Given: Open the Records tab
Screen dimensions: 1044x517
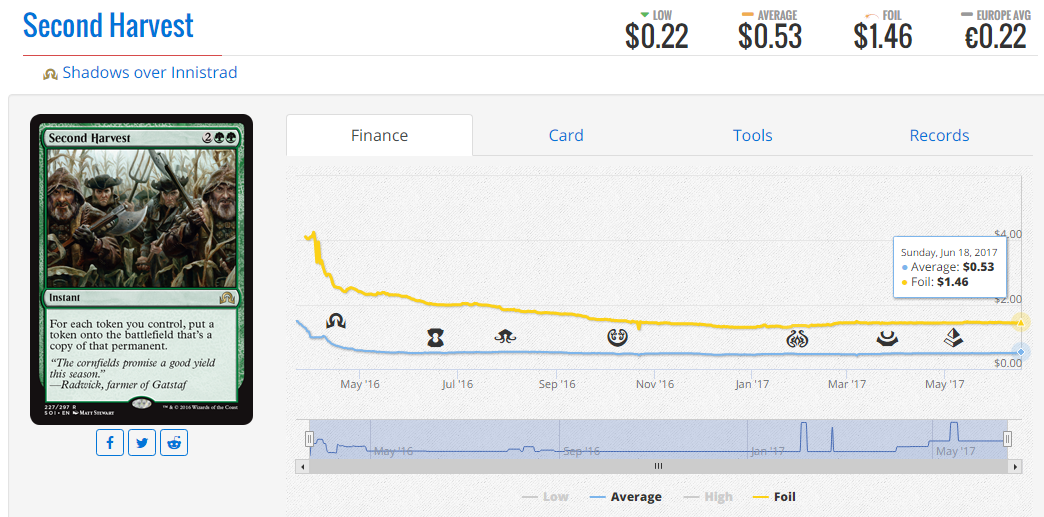Looking at the screenshot, I should click(939, 135).
